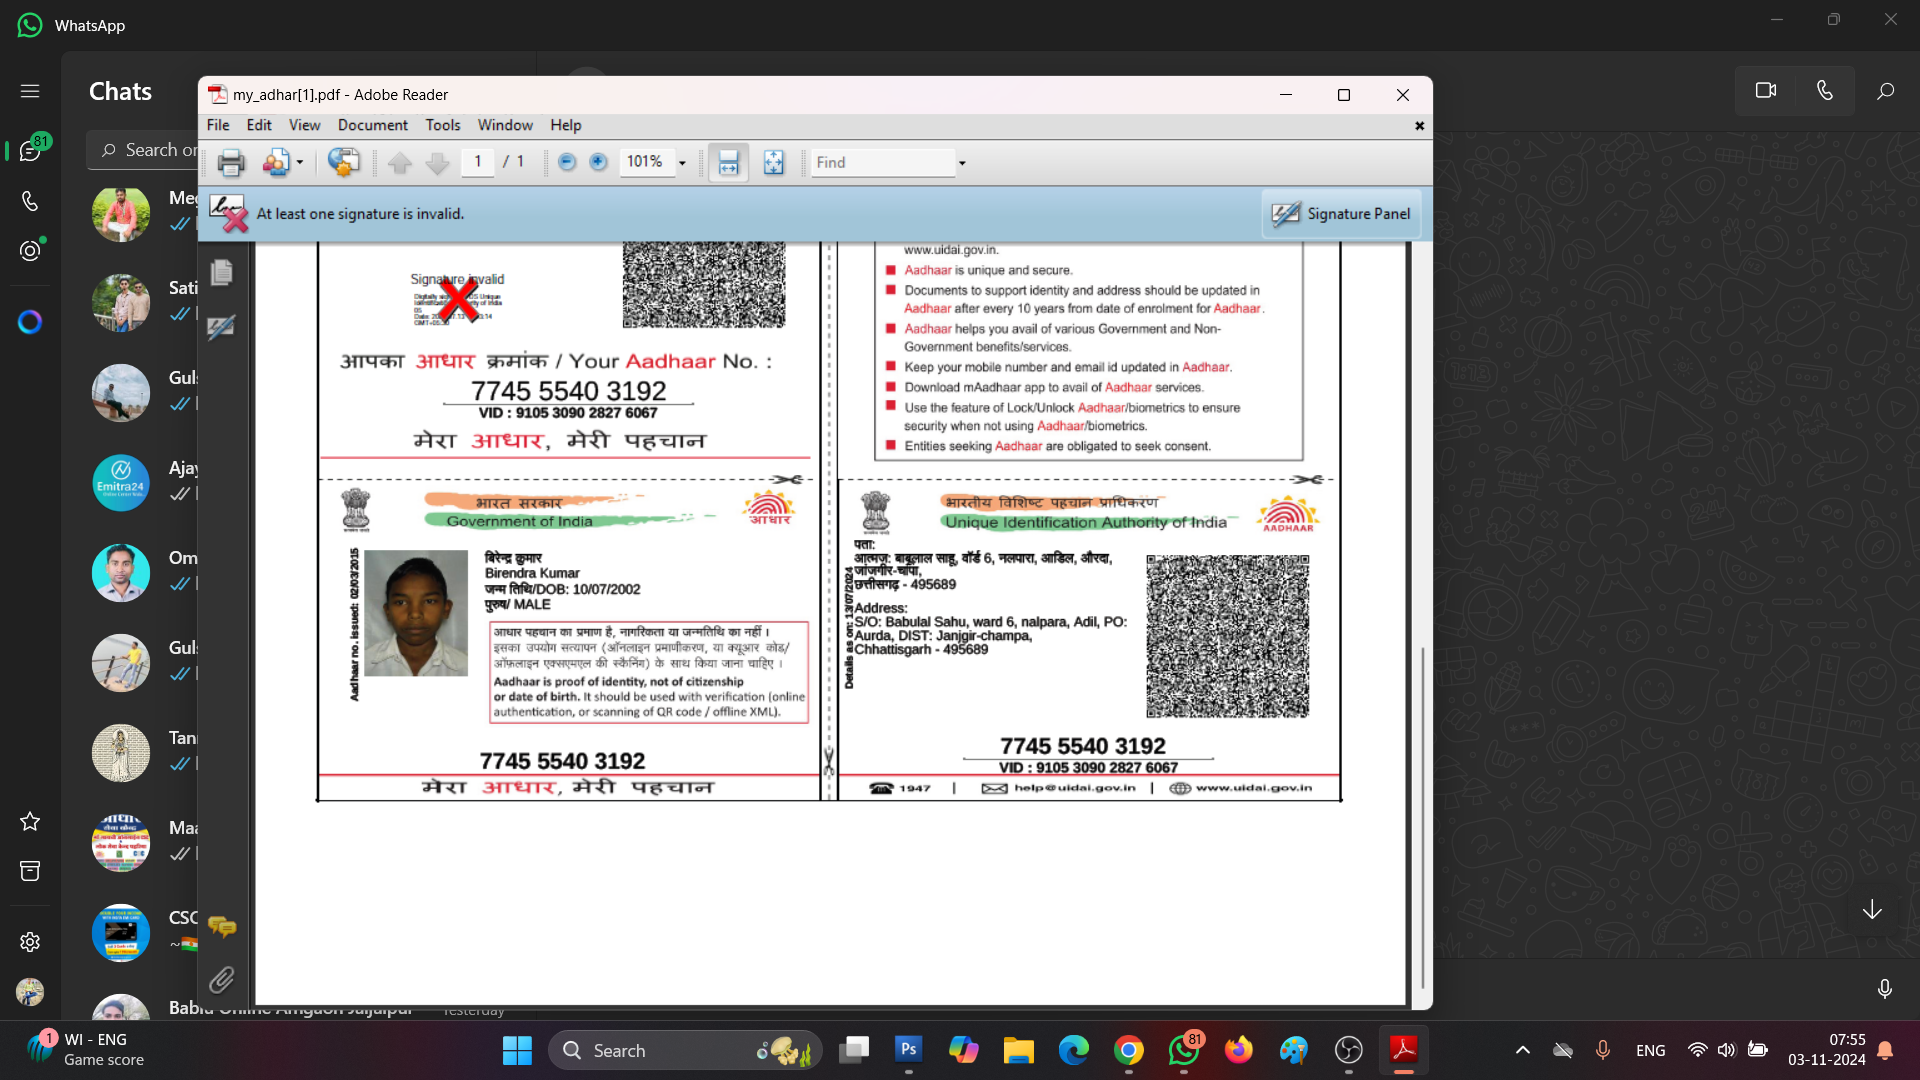
Task: Open the Document menu
Action: pyautogui.click(x=372, y=125)
